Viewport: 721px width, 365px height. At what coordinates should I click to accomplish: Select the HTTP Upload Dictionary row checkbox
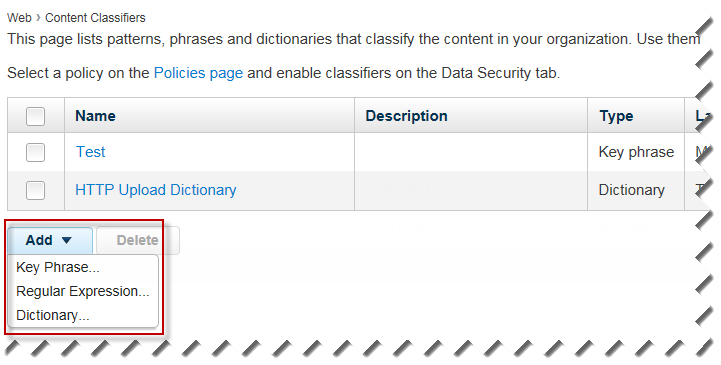35,190
